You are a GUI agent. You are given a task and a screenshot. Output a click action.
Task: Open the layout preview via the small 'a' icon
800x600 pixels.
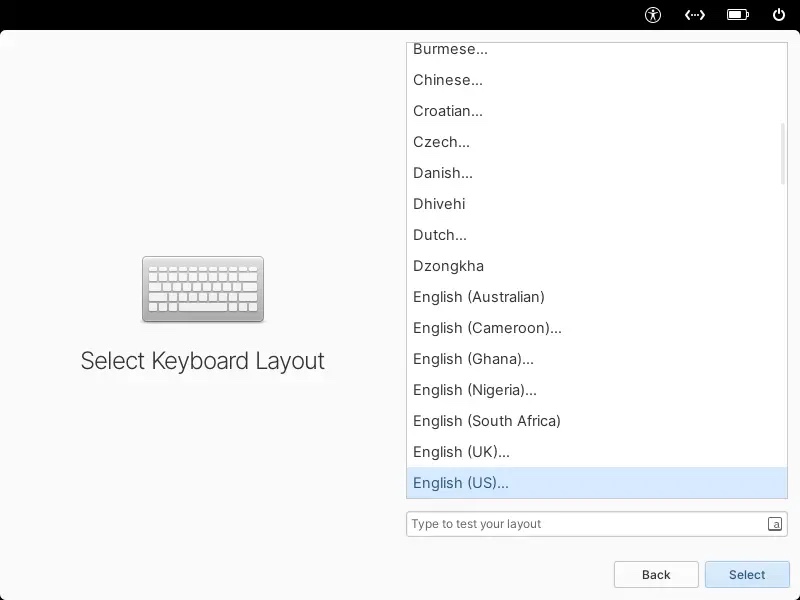tap(773, 523)
